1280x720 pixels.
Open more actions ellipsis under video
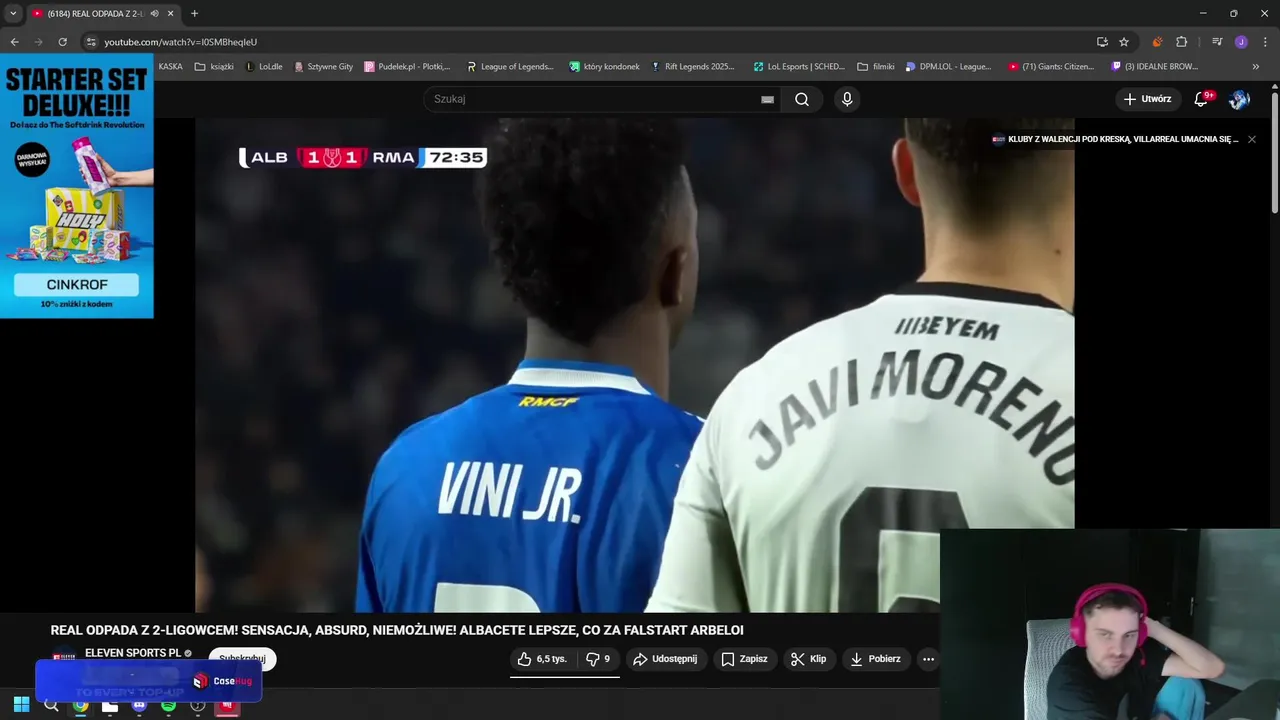tap(928, 659)
